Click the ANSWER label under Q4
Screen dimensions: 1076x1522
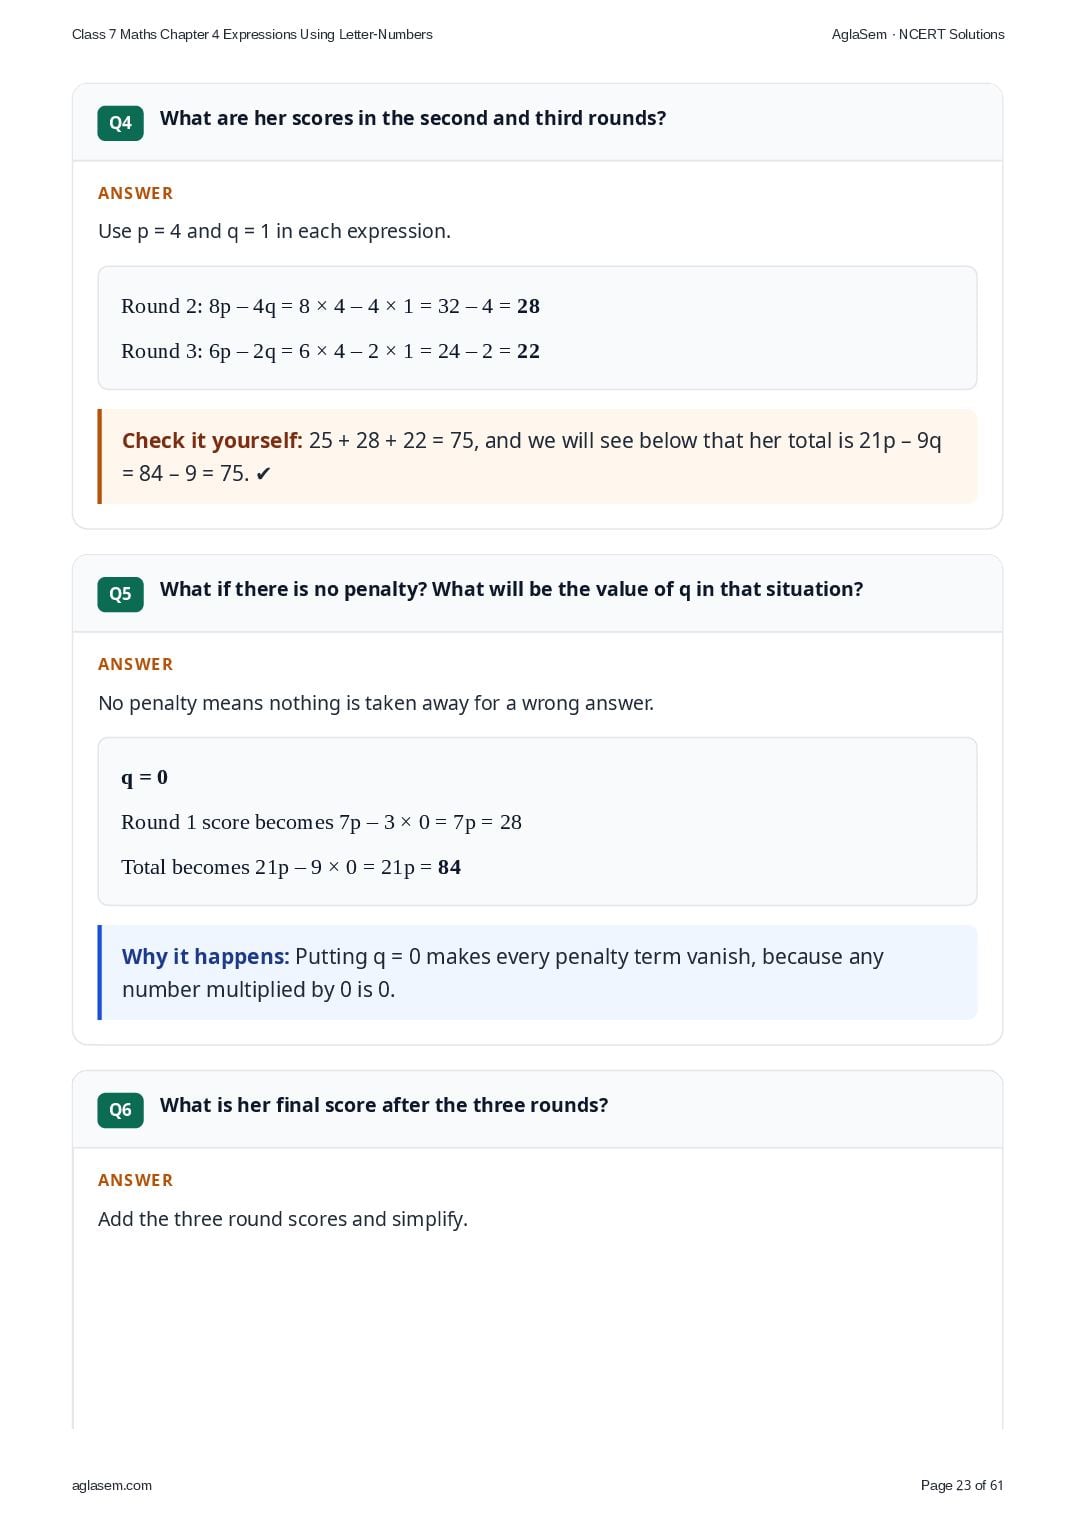tap(135, 193)
